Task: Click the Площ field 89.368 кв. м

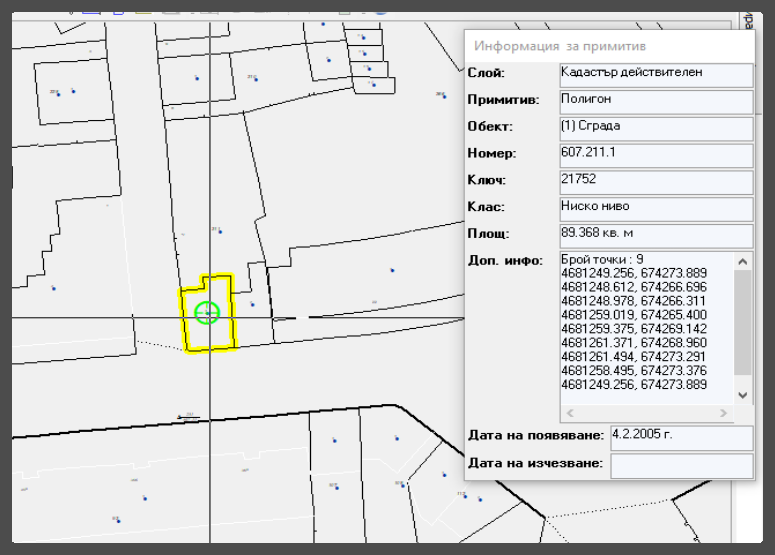Action: 655,235
